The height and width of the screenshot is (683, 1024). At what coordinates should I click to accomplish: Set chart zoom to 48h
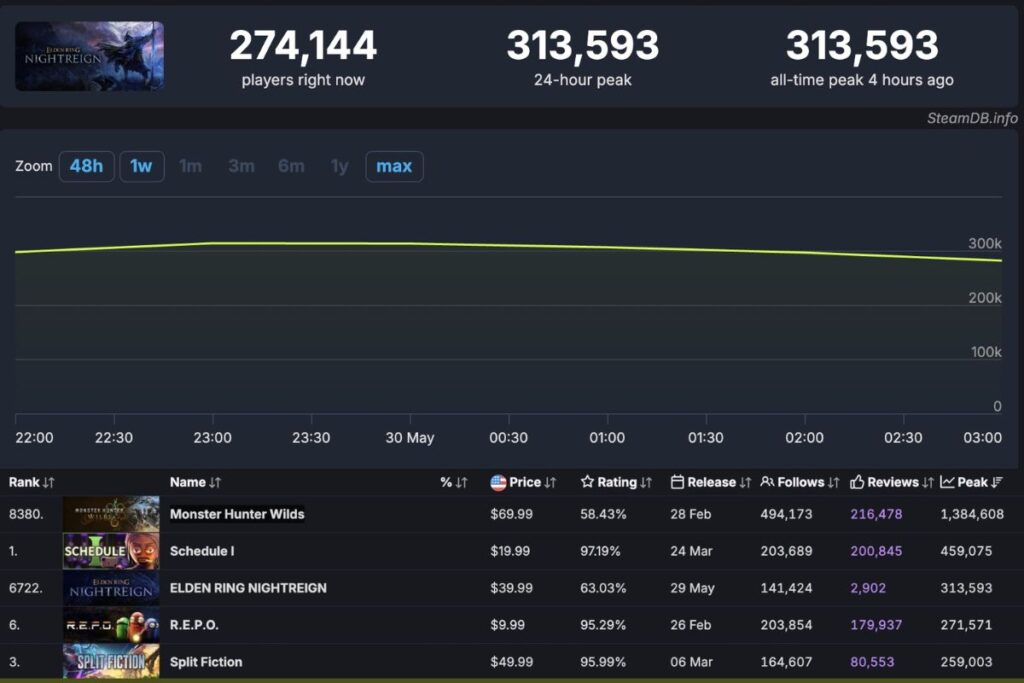[x=87, y=167]
